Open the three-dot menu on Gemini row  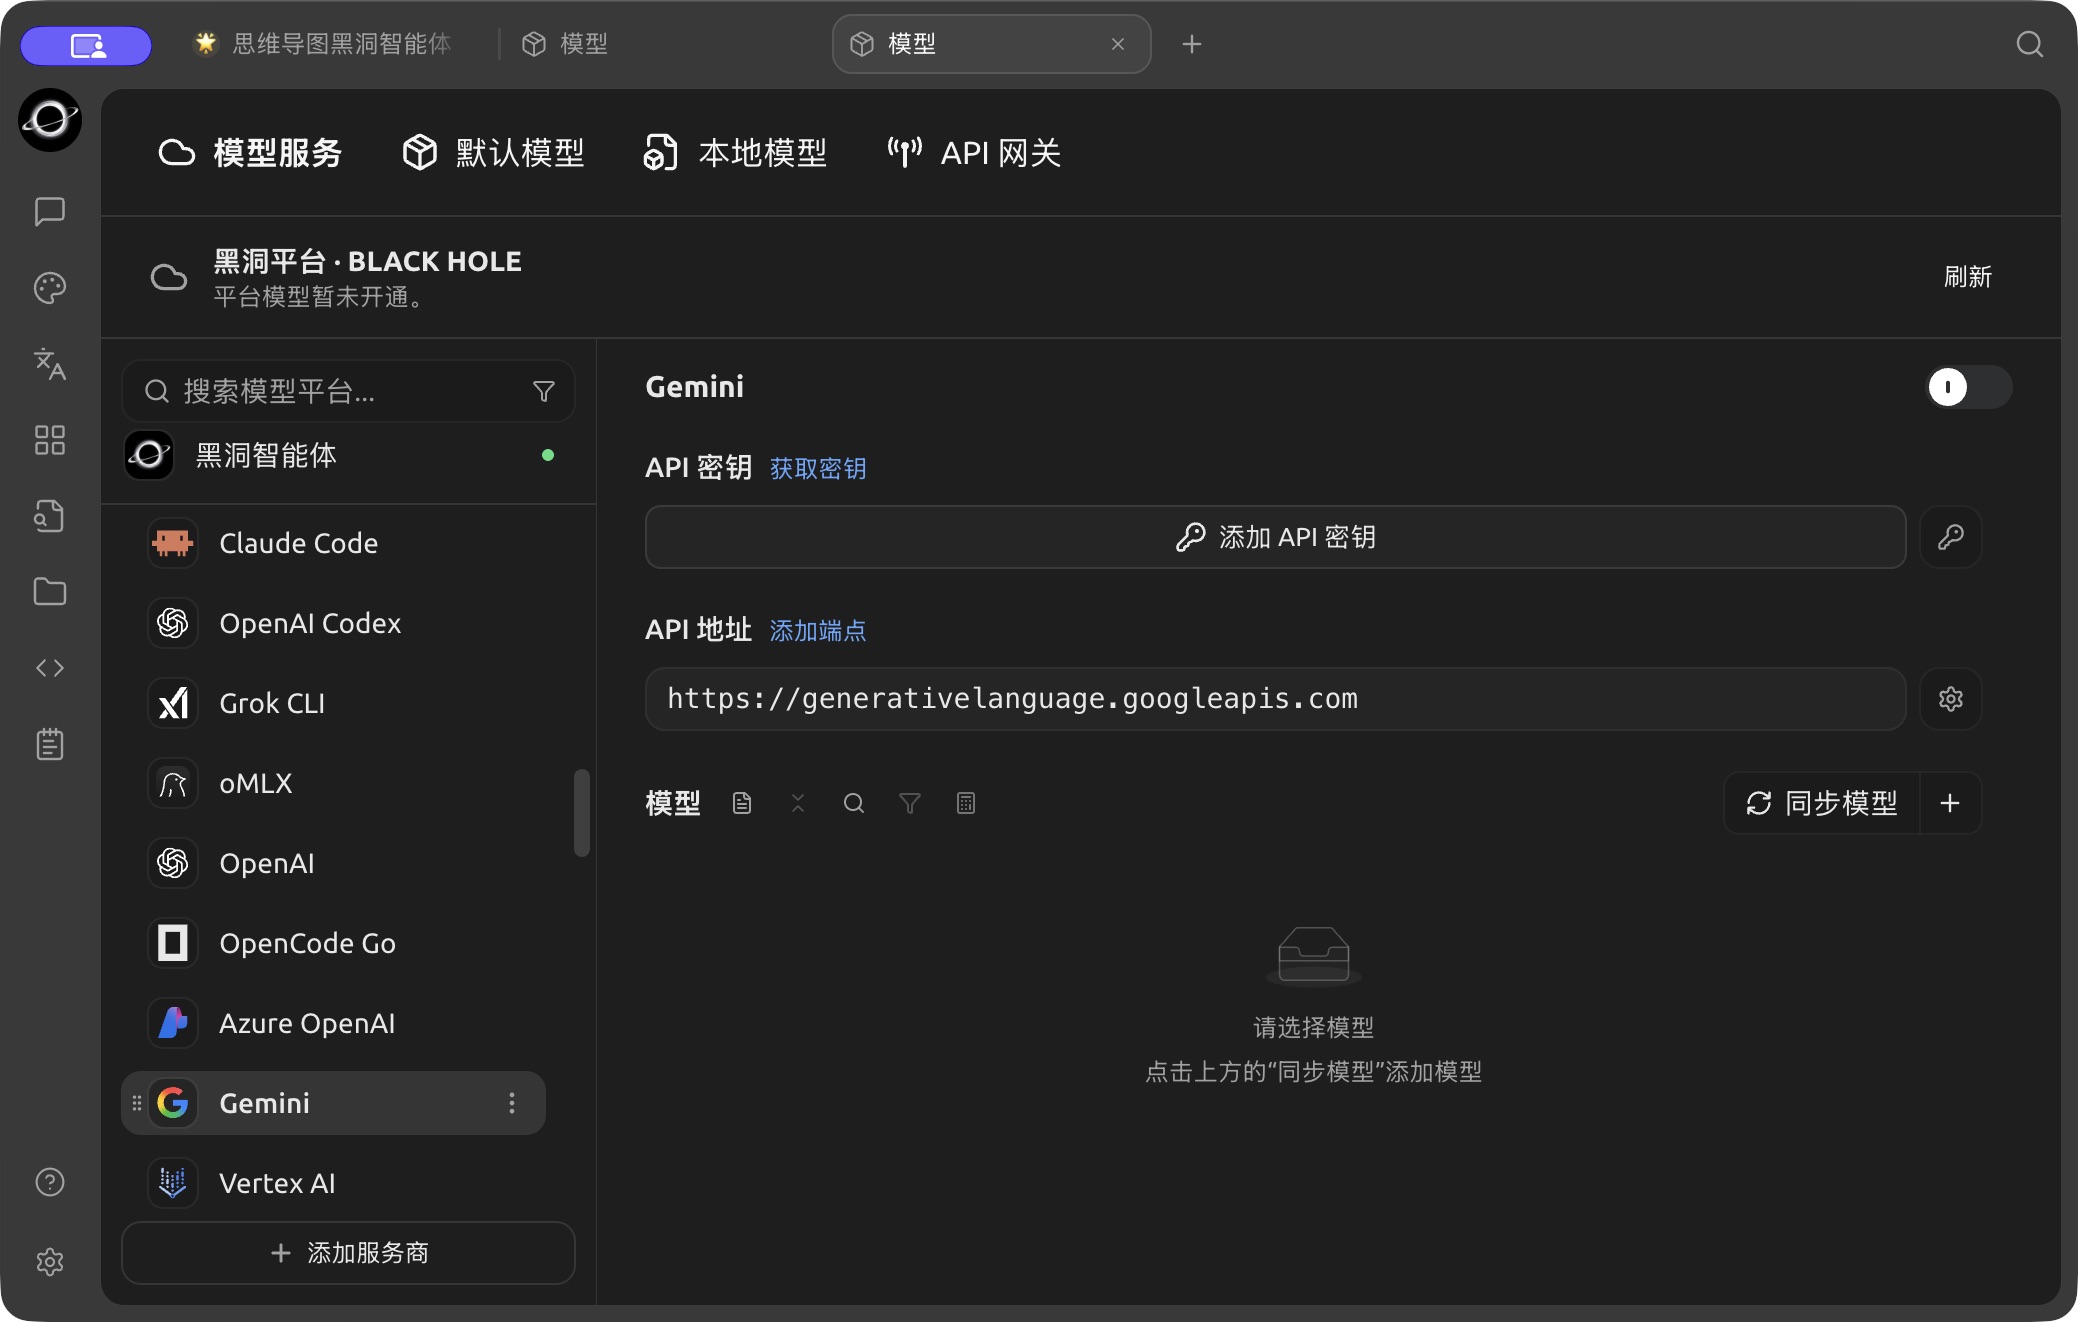coord(512,1103)
